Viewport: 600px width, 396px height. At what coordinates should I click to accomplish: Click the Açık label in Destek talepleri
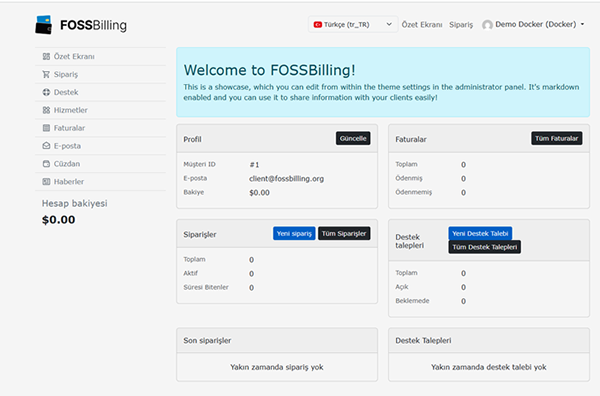click(402, 287)
